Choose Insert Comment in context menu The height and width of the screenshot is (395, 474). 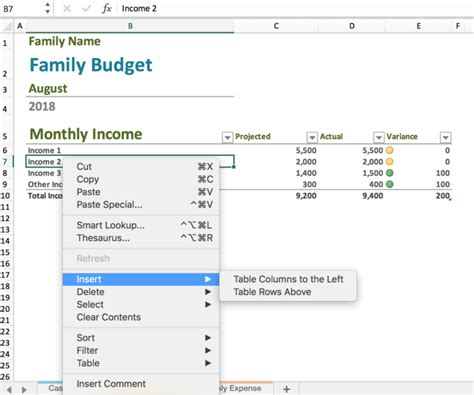141,384
